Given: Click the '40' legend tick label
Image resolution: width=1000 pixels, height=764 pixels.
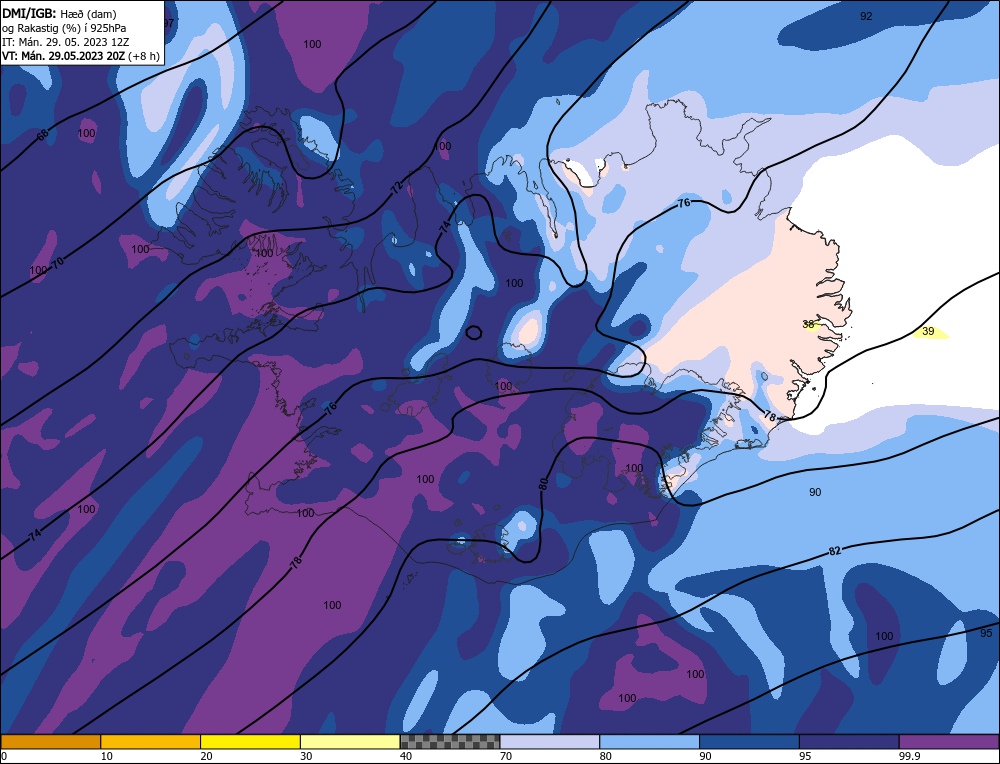Looking at the screenshot, I should pyautogui.click(x=406, y=756).
